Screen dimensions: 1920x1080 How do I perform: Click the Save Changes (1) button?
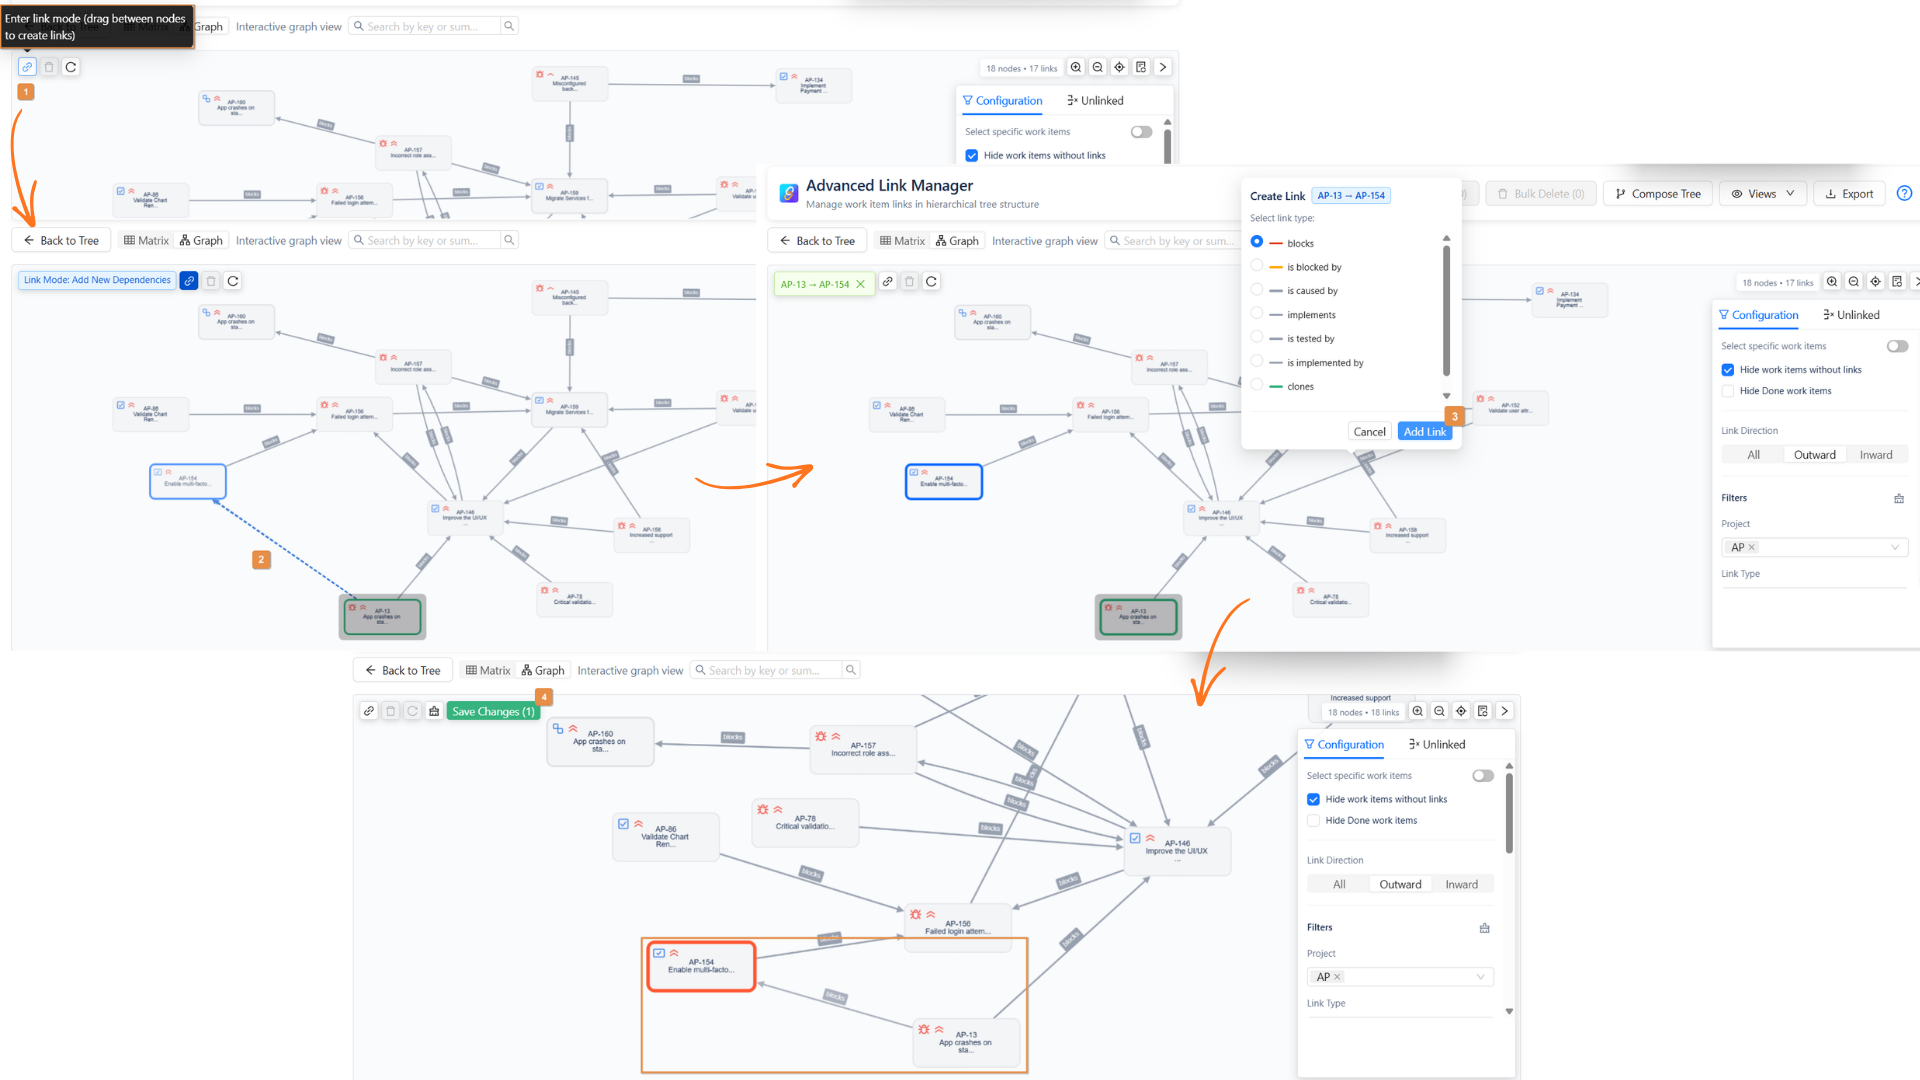pos(492,711)
